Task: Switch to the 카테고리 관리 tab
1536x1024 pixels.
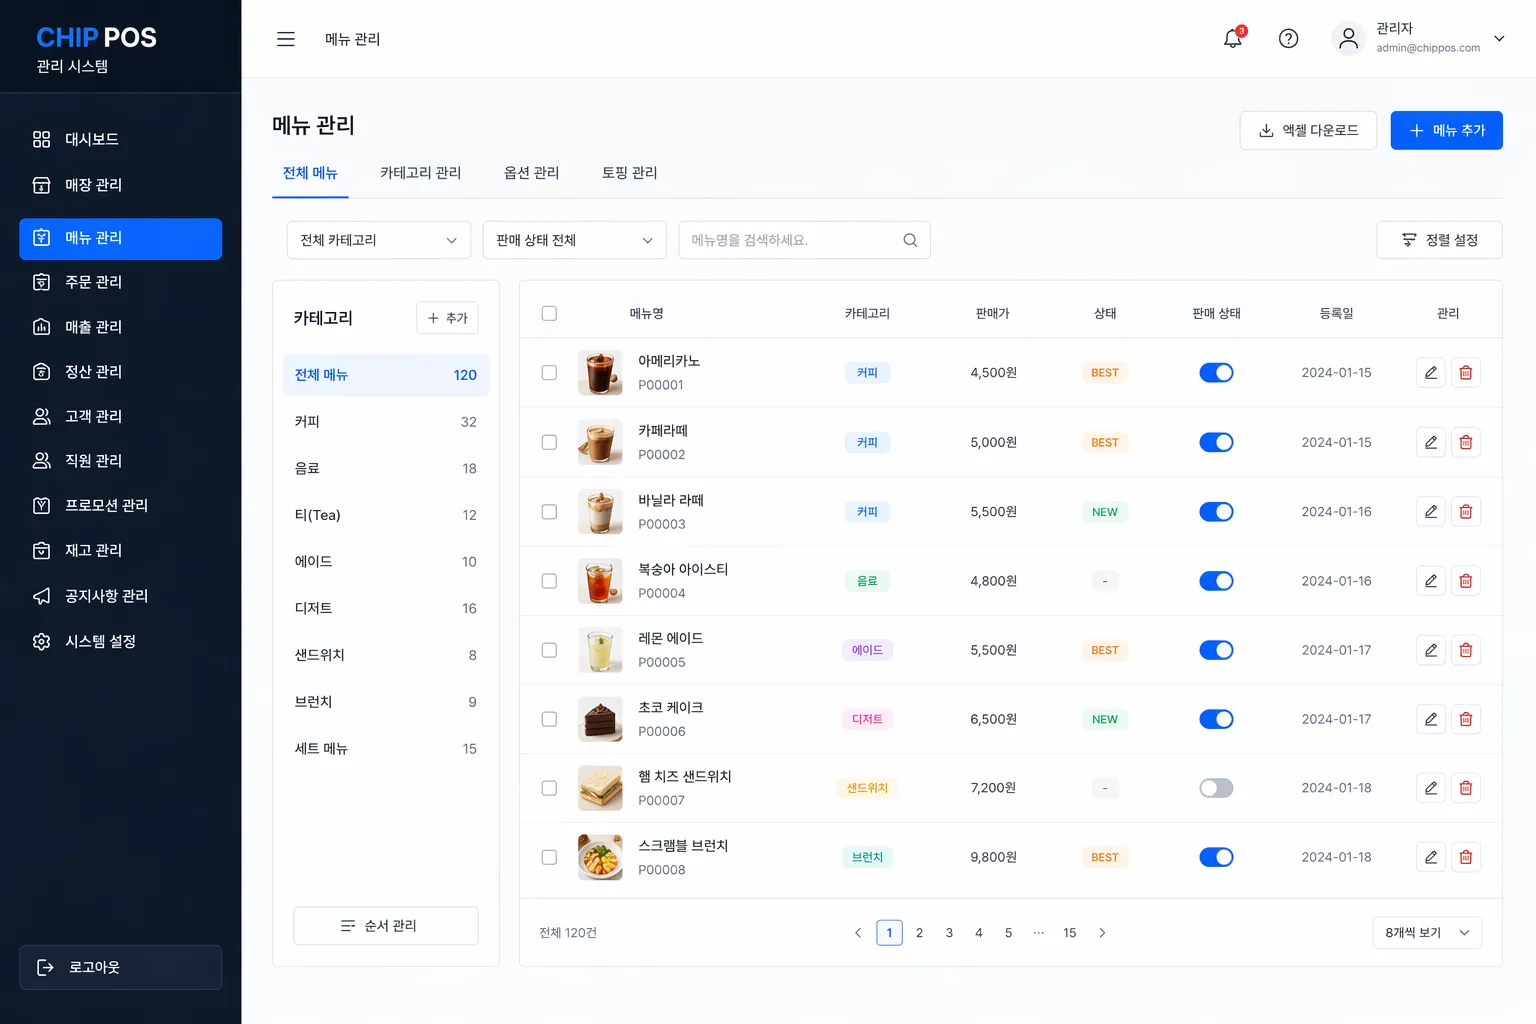Action: point(421,173)
